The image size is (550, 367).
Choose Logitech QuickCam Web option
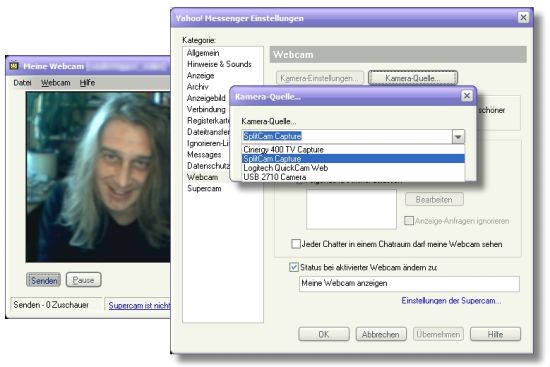(x=353, y=168)
